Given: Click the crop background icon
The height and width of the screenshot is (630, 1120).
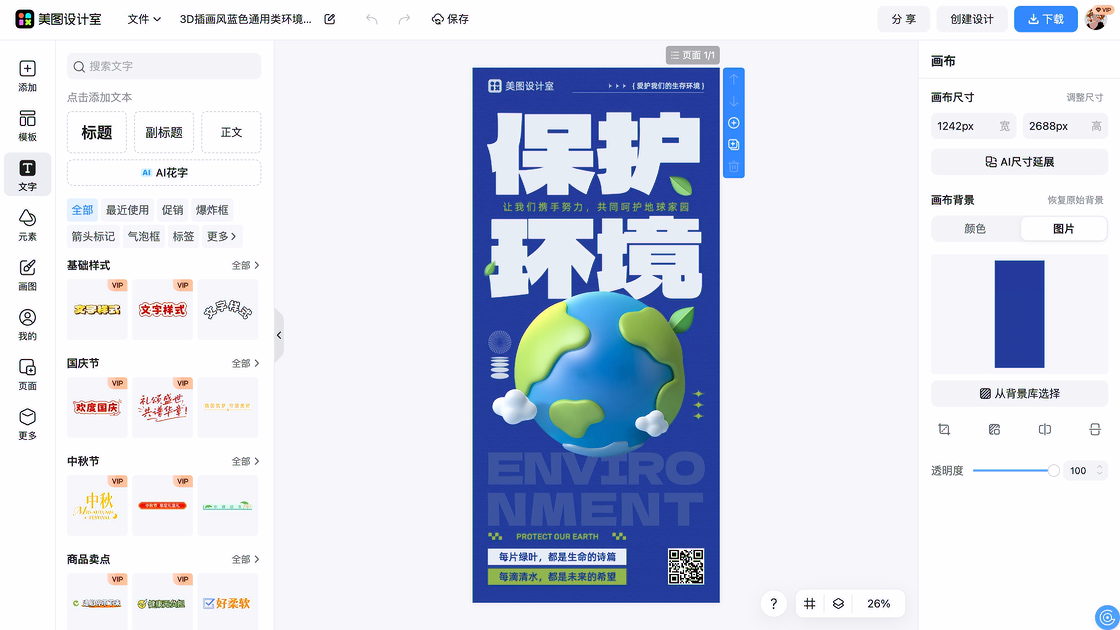Looking at the screenshot, I should (944, 429).
